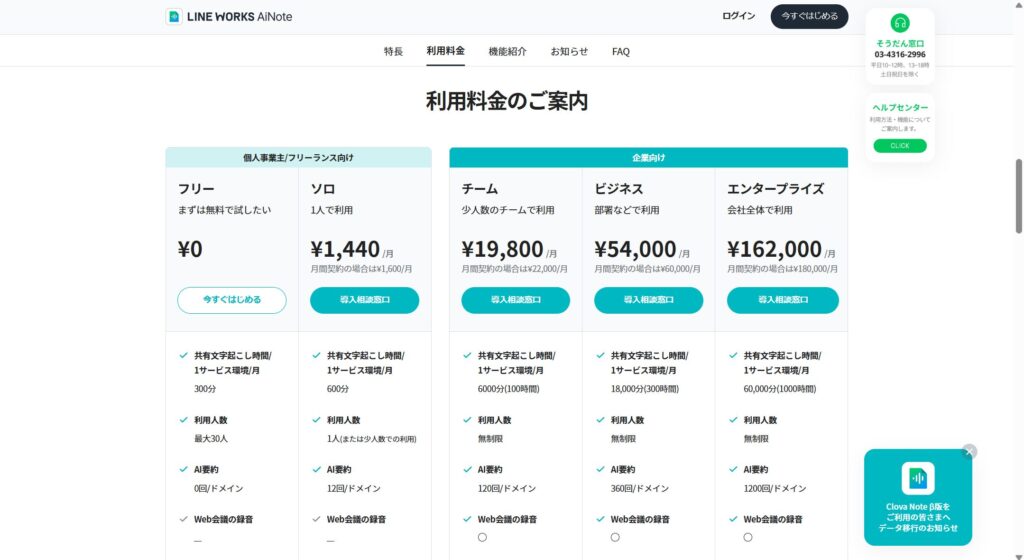Click the page vertical scrollbar thumb

pyautogui.click(x=1018, y=196)
